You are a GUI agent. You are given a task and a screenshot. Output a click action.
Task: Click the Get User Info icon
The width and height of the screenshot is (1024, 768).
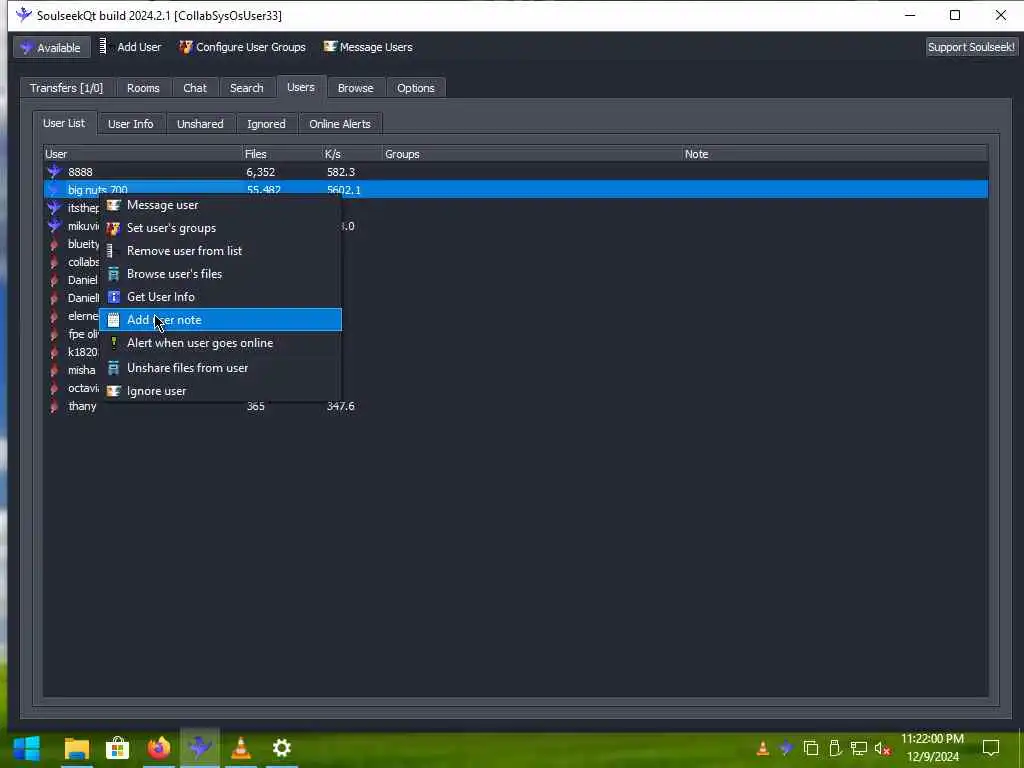tap(114, 296)
